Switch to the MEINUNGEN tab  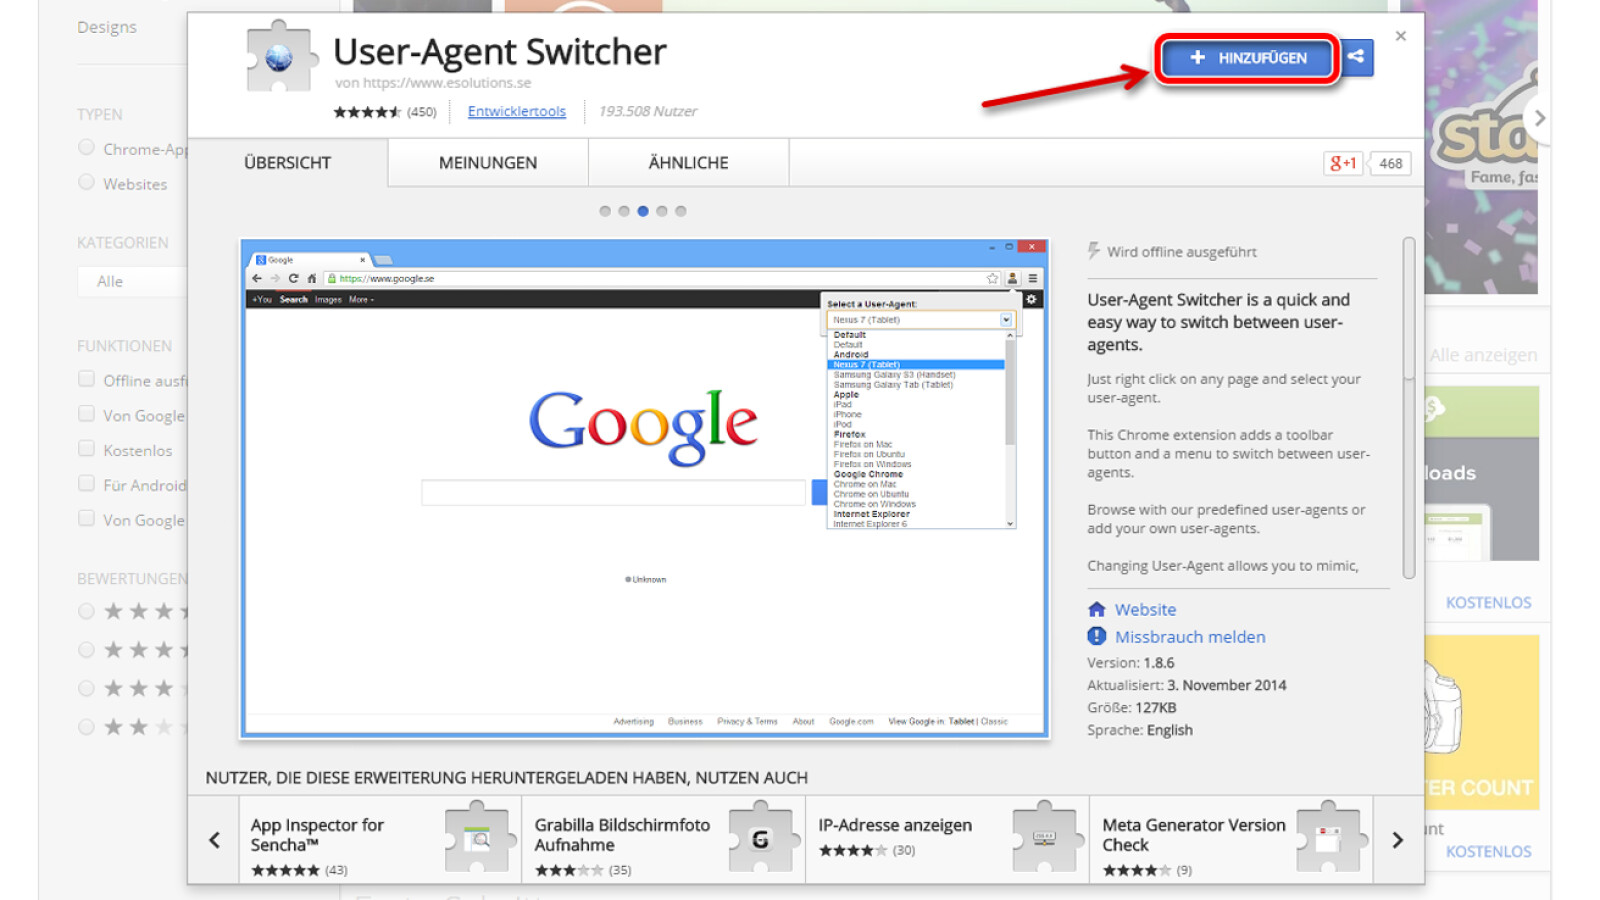pyautogui.click(x=488, y=163)
